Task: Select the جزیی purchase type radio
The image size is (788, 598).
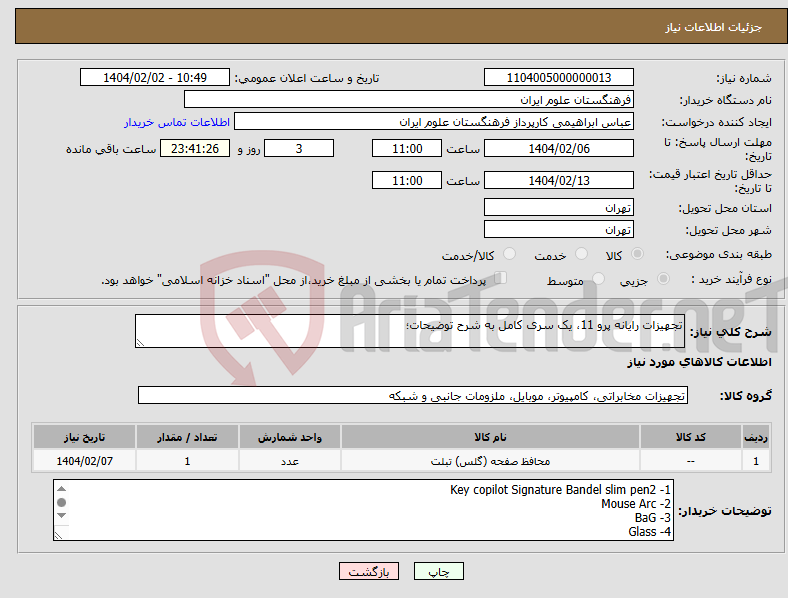Action: point(663,279)
